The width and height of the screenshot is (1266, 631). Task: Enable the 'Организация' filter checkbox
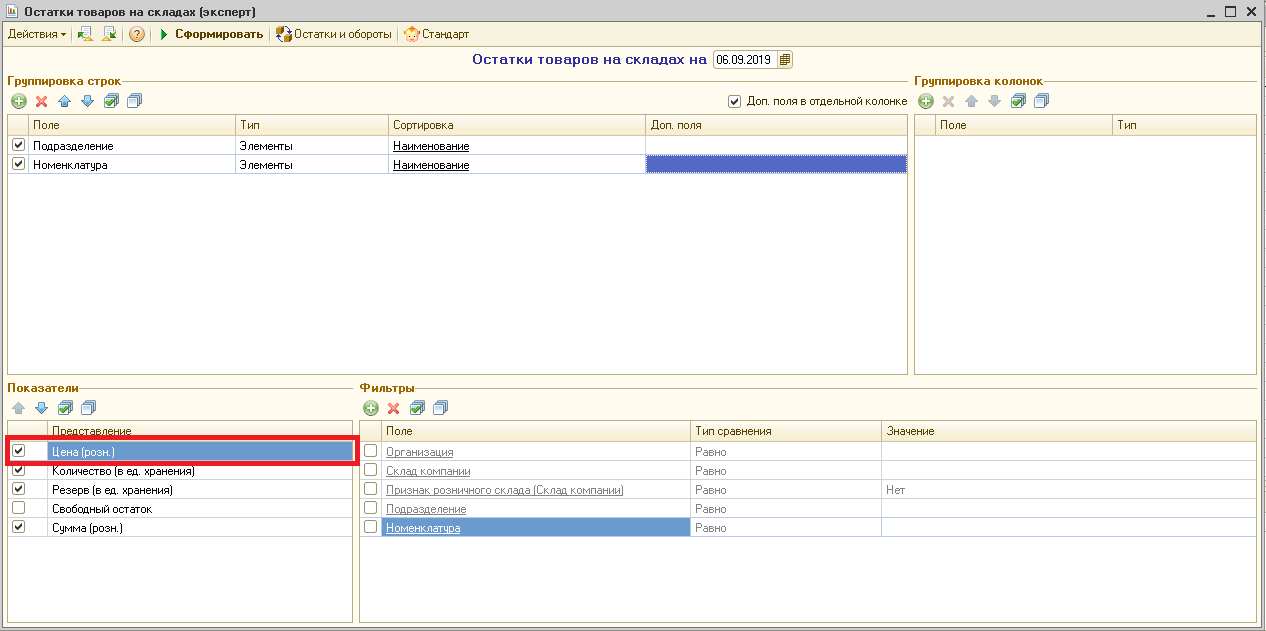point(370,452)
